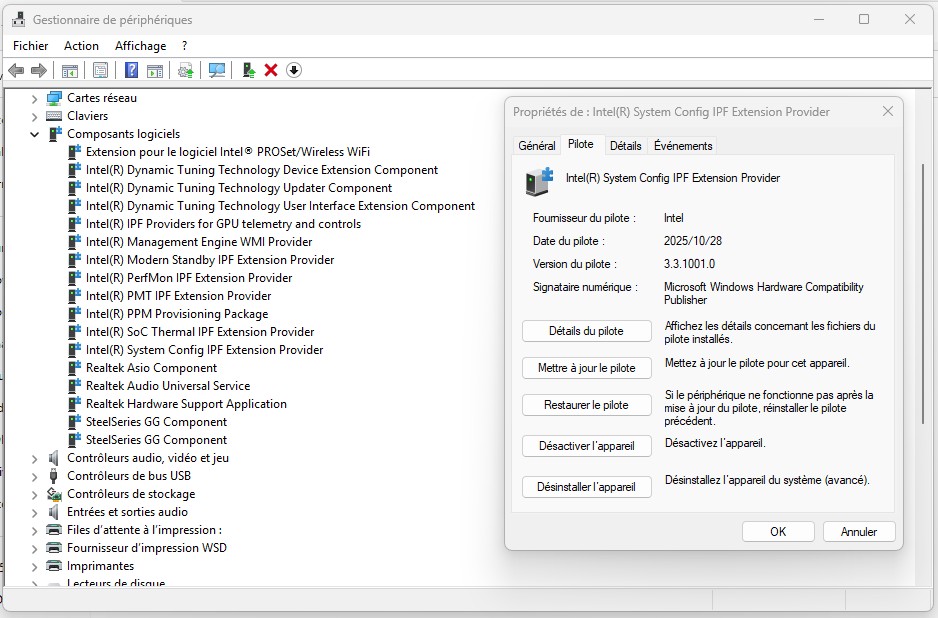This screenshot has width=938, height=618.
Task: Click the red X uninstall device icon
Action: point(271,70)
